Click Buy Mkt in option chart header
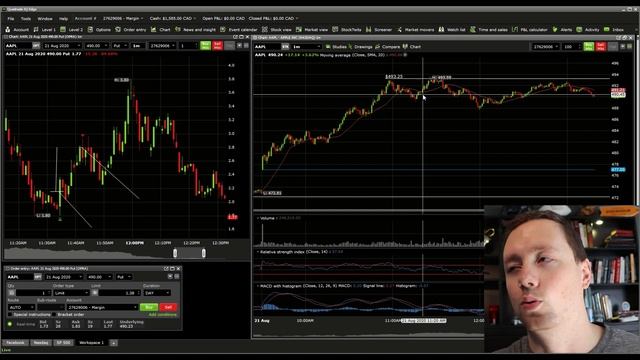640x360 pixels. [205, 46]
